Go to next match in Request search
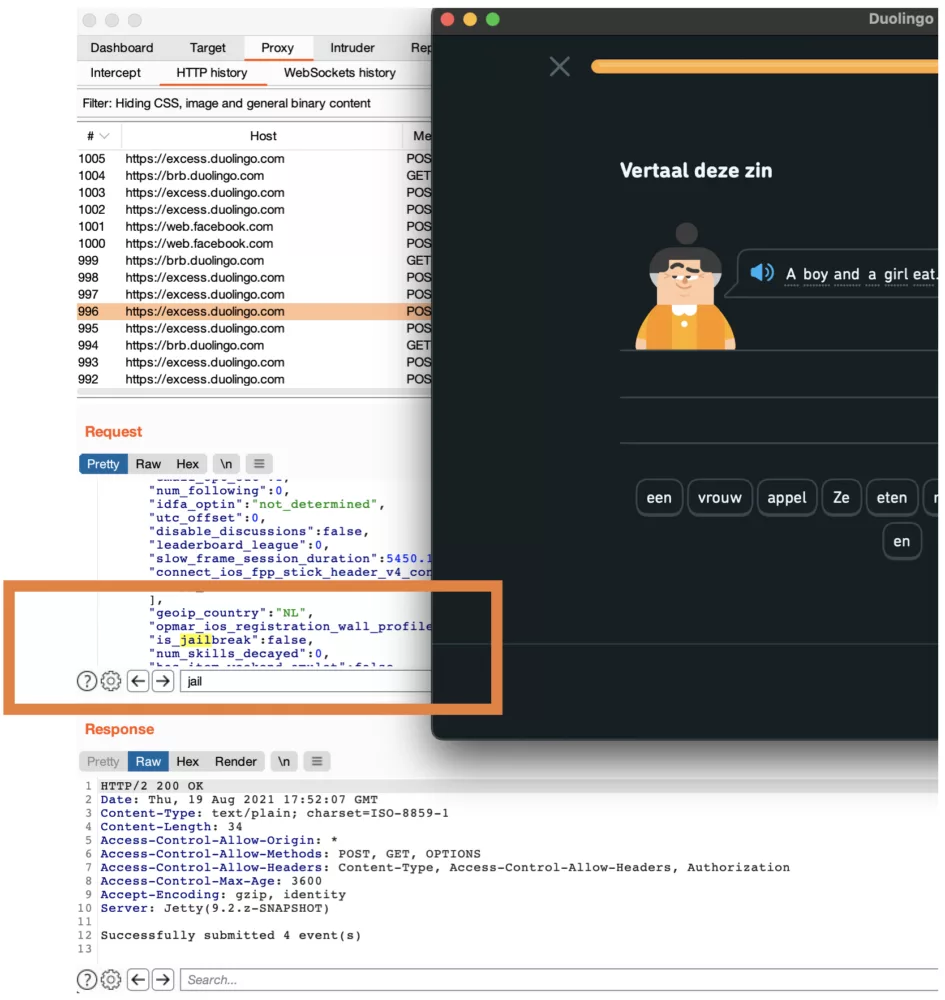Screen dimensions: 945x1000 pyautogui.click(x=163, y=681)
